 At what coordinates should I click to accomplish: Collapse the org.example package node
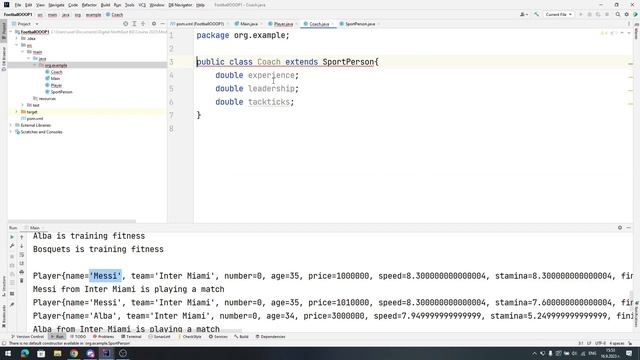pyautogui.click(x=35, y=65)
